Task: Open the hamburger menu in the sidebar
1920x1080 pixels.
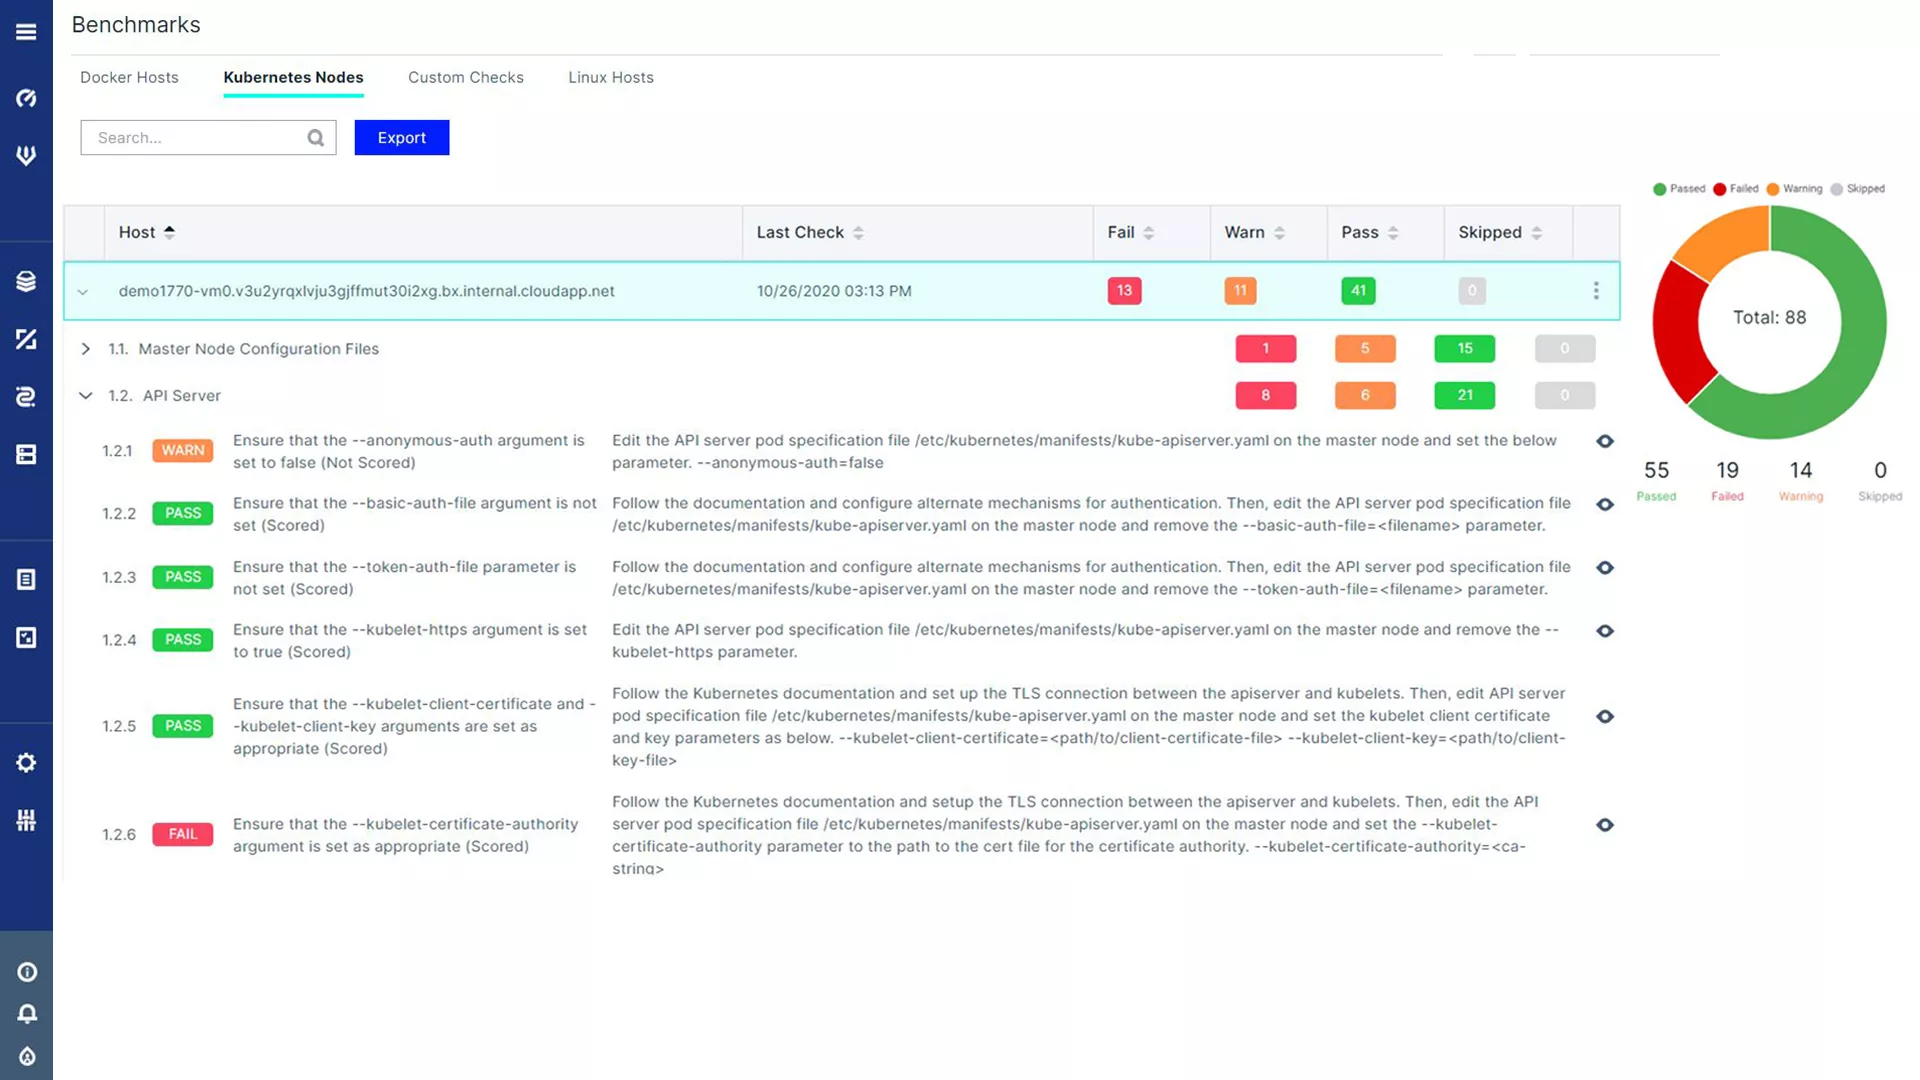Action: tap(26, 32)
